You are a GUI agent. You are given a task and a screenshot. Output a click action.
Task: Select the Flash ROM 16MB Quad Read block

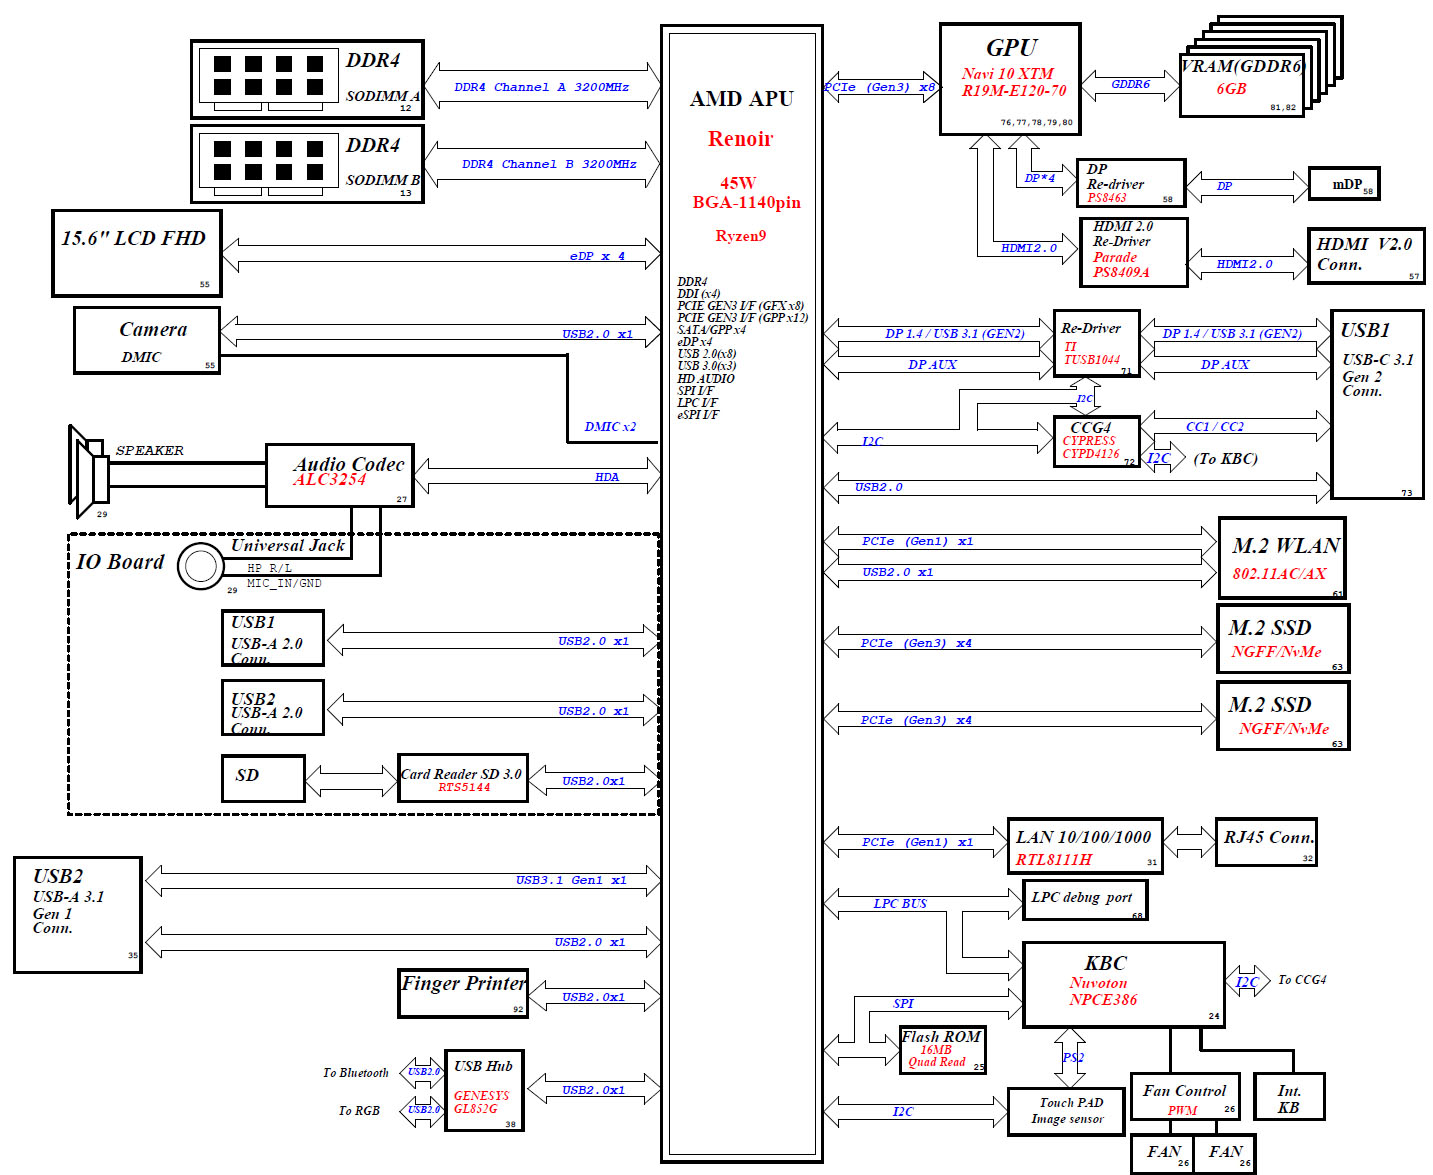click(942, 1050)
